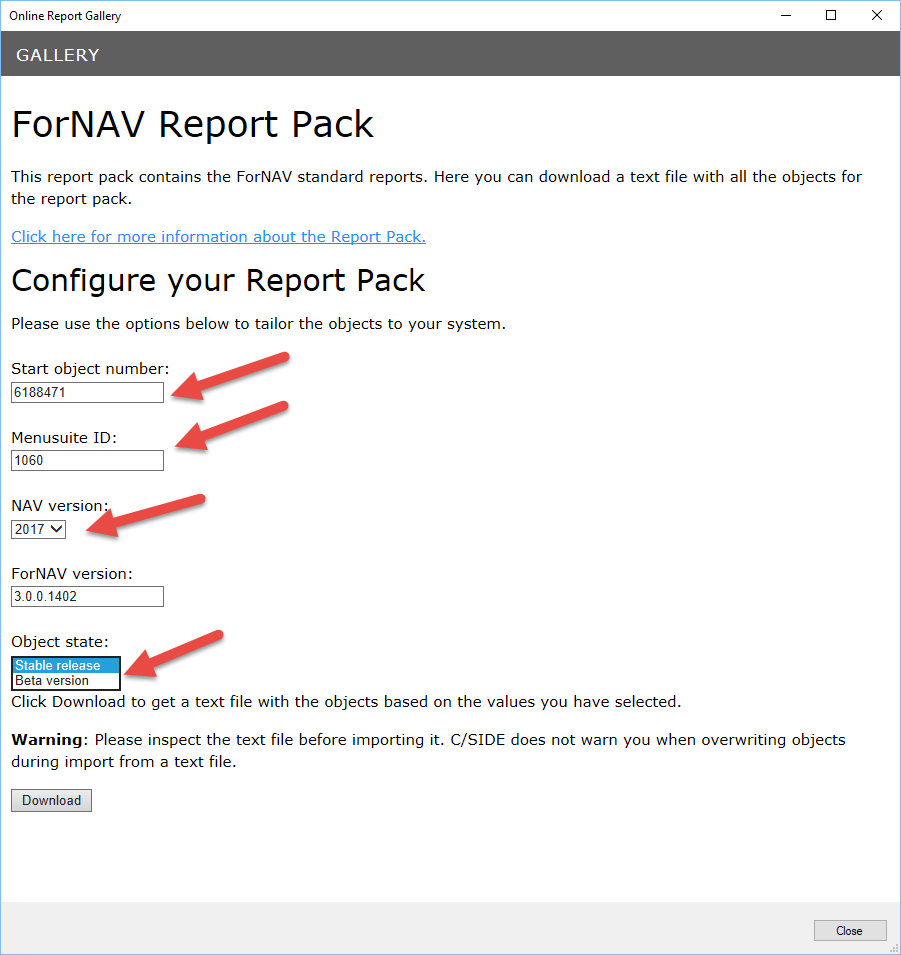The height and width of the screenshot is (955, 901).
Task: Click the Close button at bottom right
Action: point(849,931)
